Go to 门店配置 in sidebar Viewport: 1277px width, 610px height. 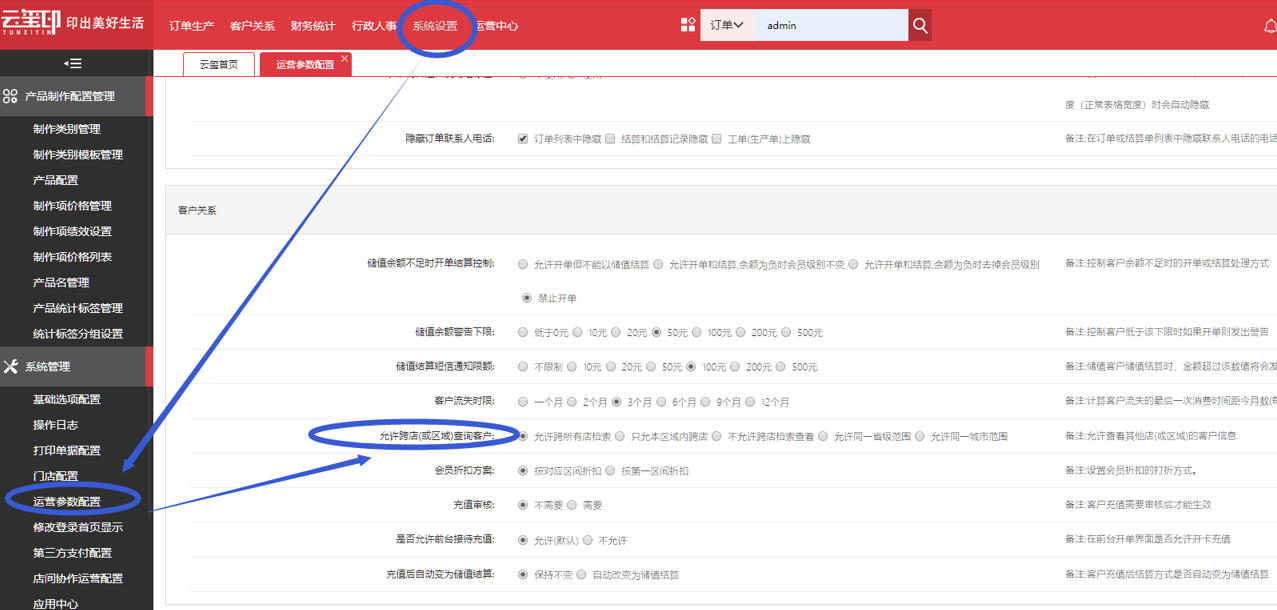click(x=55, y=476)
